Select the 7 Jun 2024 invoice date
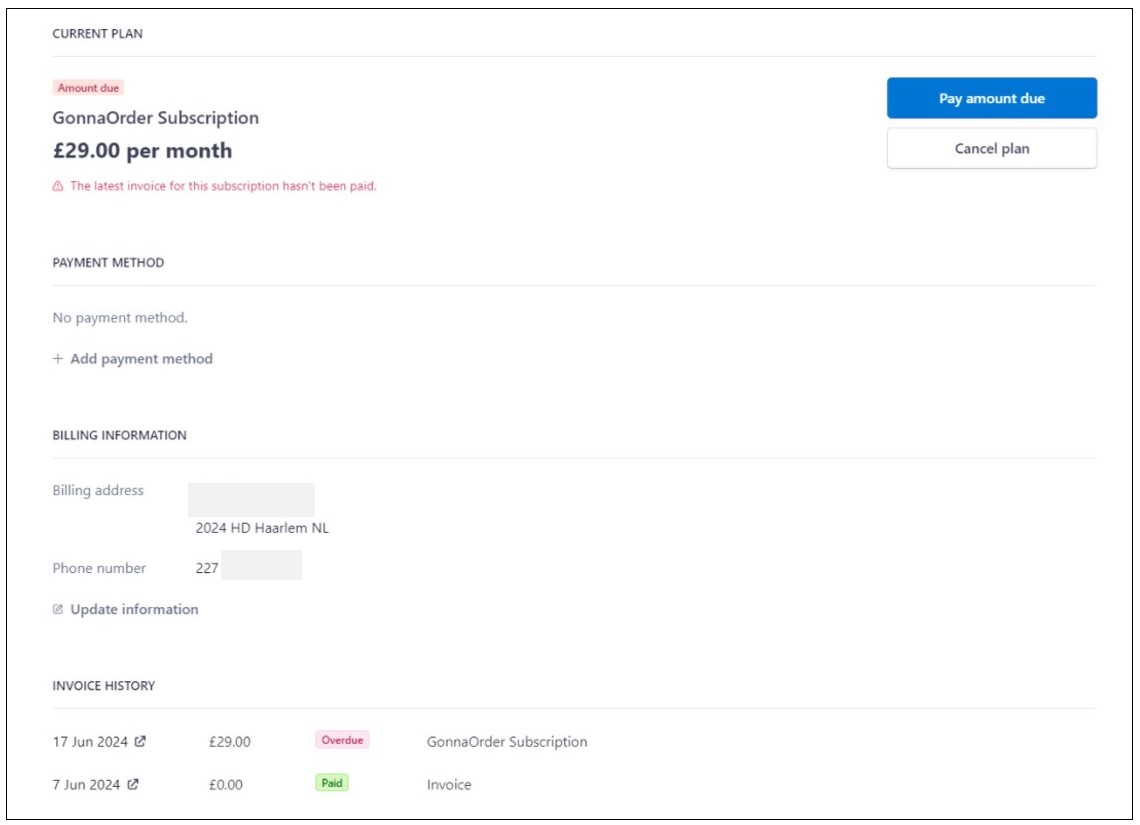This screenshot has height=825, width=1140. coord(86,784)
